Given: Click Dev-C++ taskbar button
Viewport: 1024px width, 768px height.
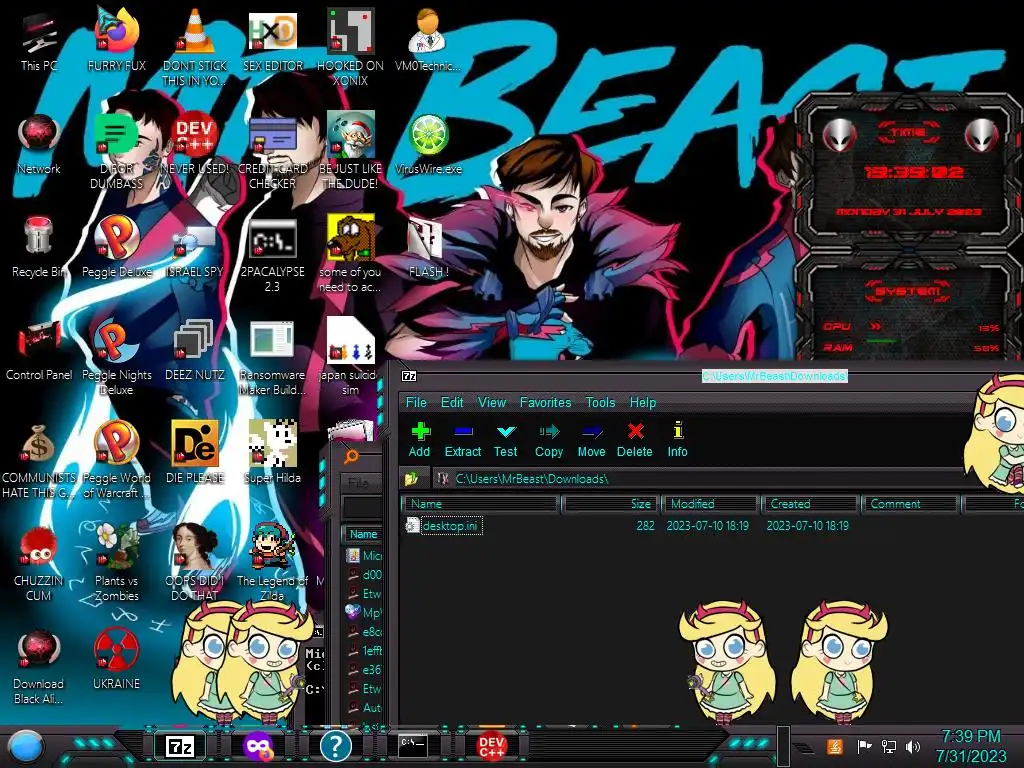Looking at the screenshot, I should (x=491, y=746).
